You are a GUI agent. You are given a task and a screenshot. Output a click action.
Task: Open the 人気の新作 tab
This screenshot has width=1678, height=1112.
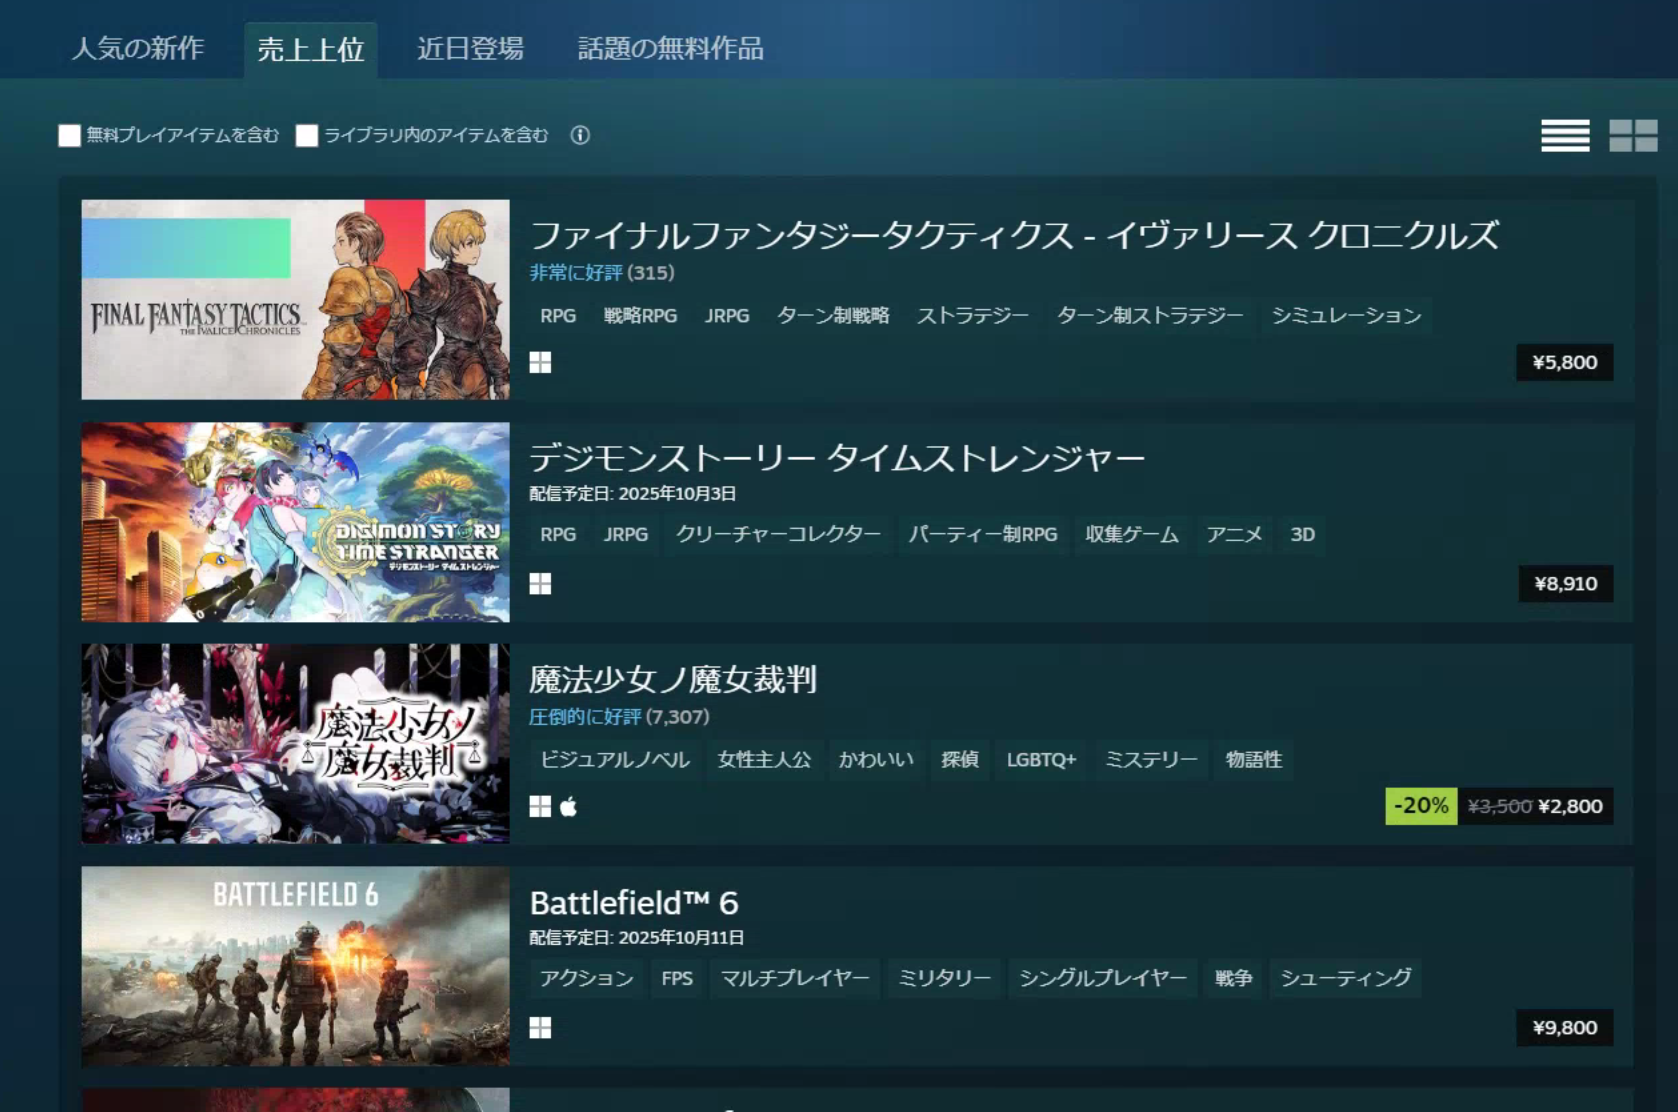[x=138, y=49]
